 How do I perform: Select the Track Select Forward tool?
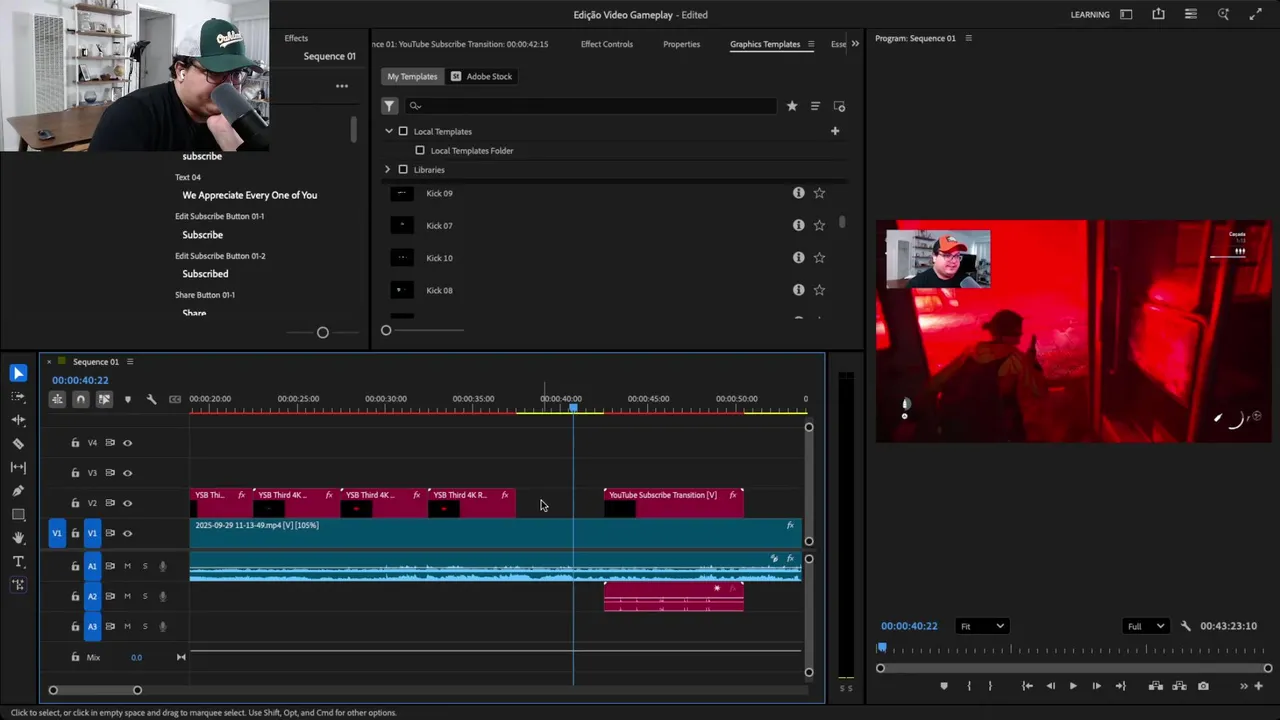coord(18,396)
